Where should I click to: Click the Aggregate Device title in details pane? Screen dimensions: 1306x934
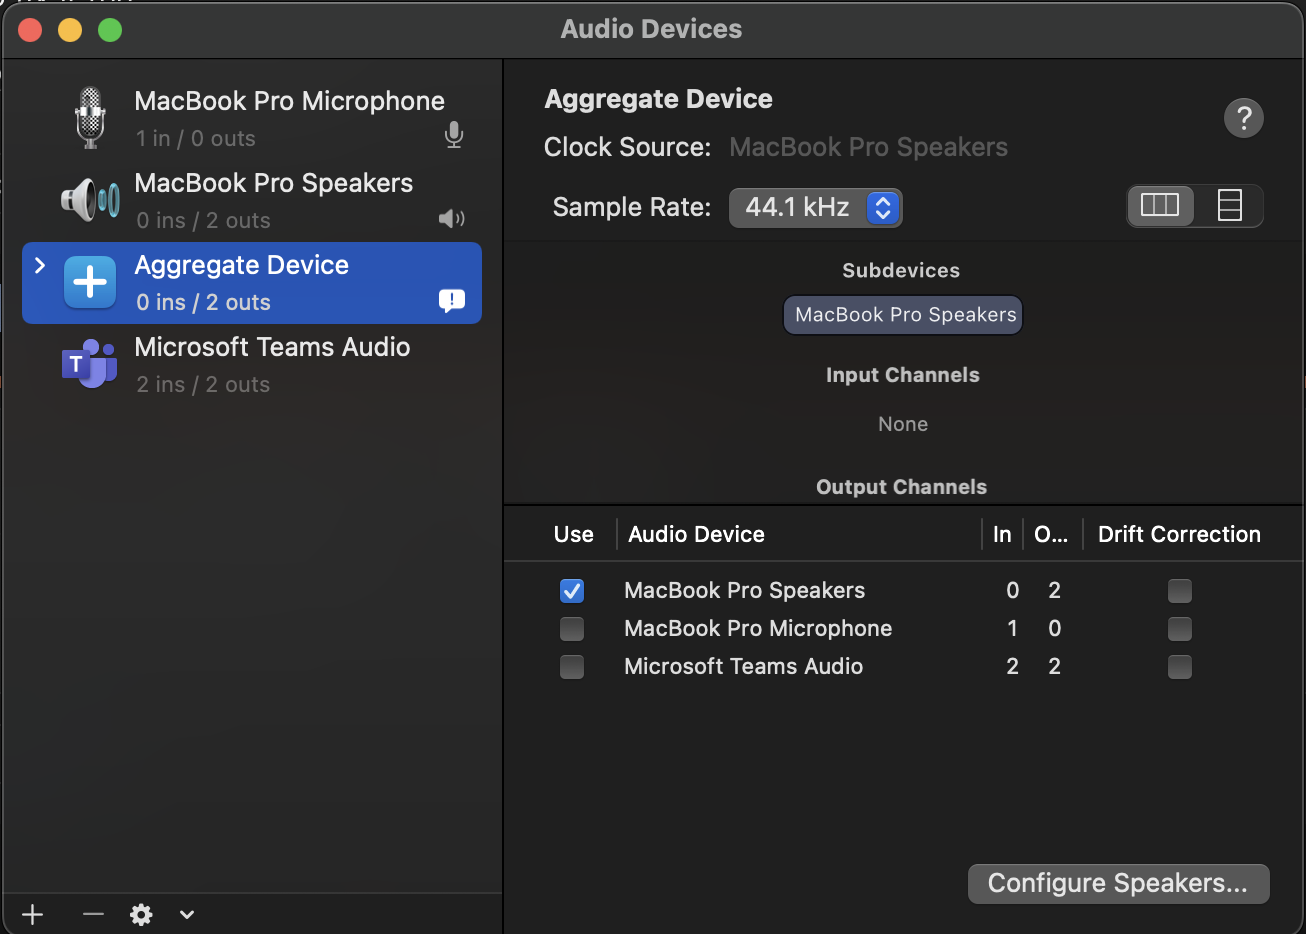tap(658, 99)
